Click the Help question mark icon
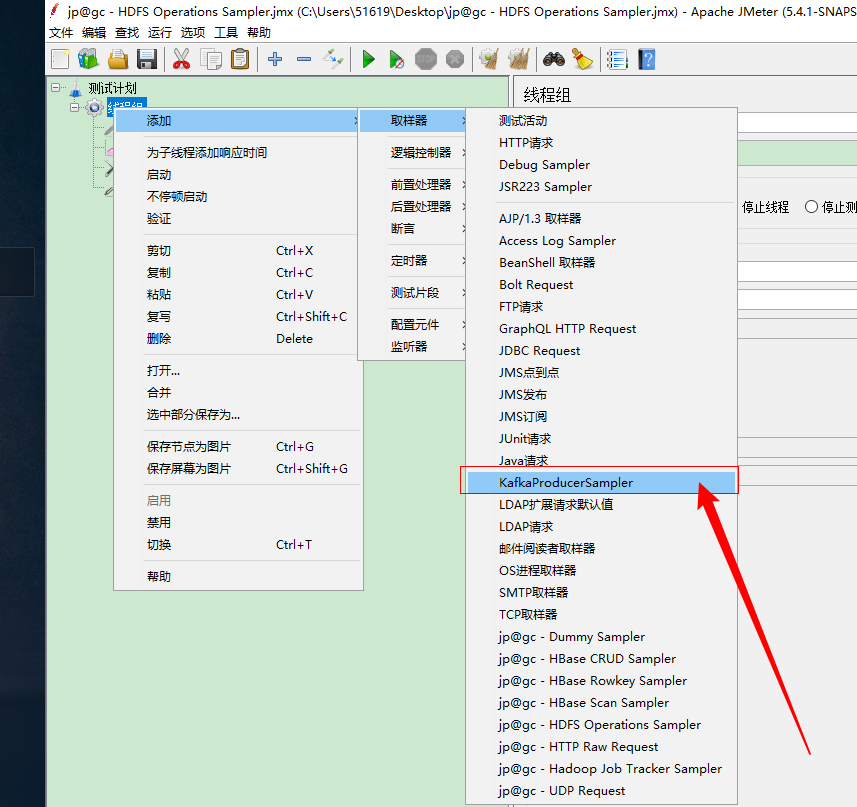The image size is (857, 807). (647, 59)
